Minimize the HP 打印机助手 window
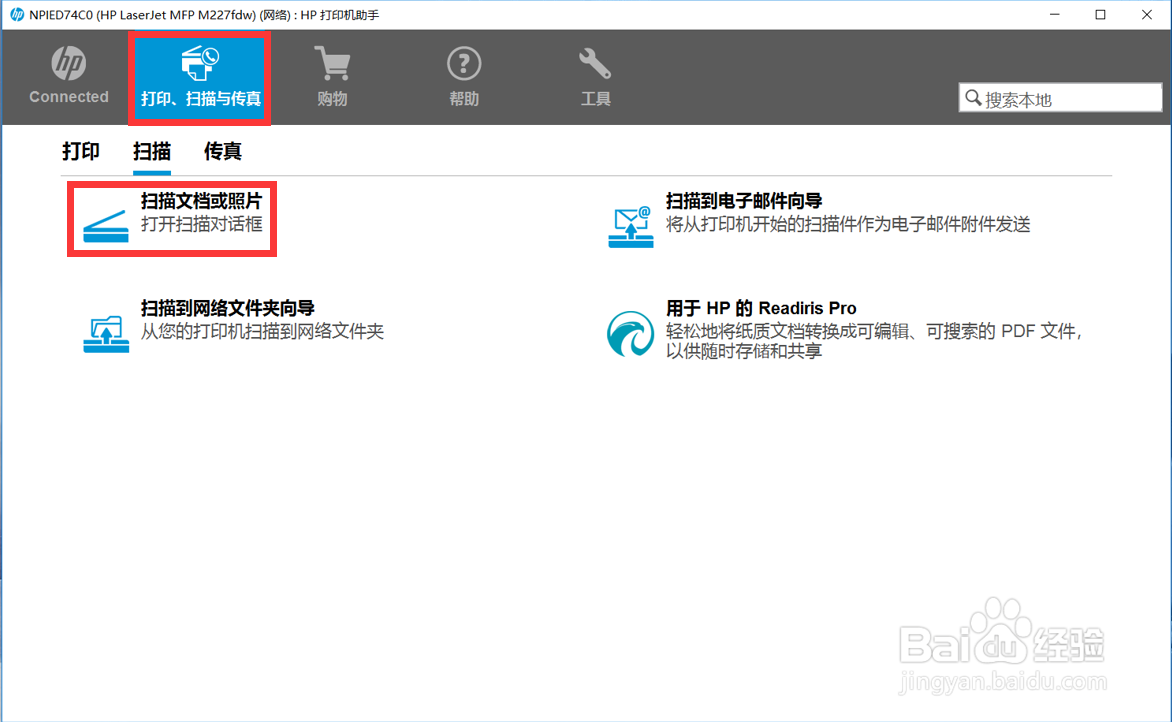Screen dimensions: 1172x722 pos(1053,14)
